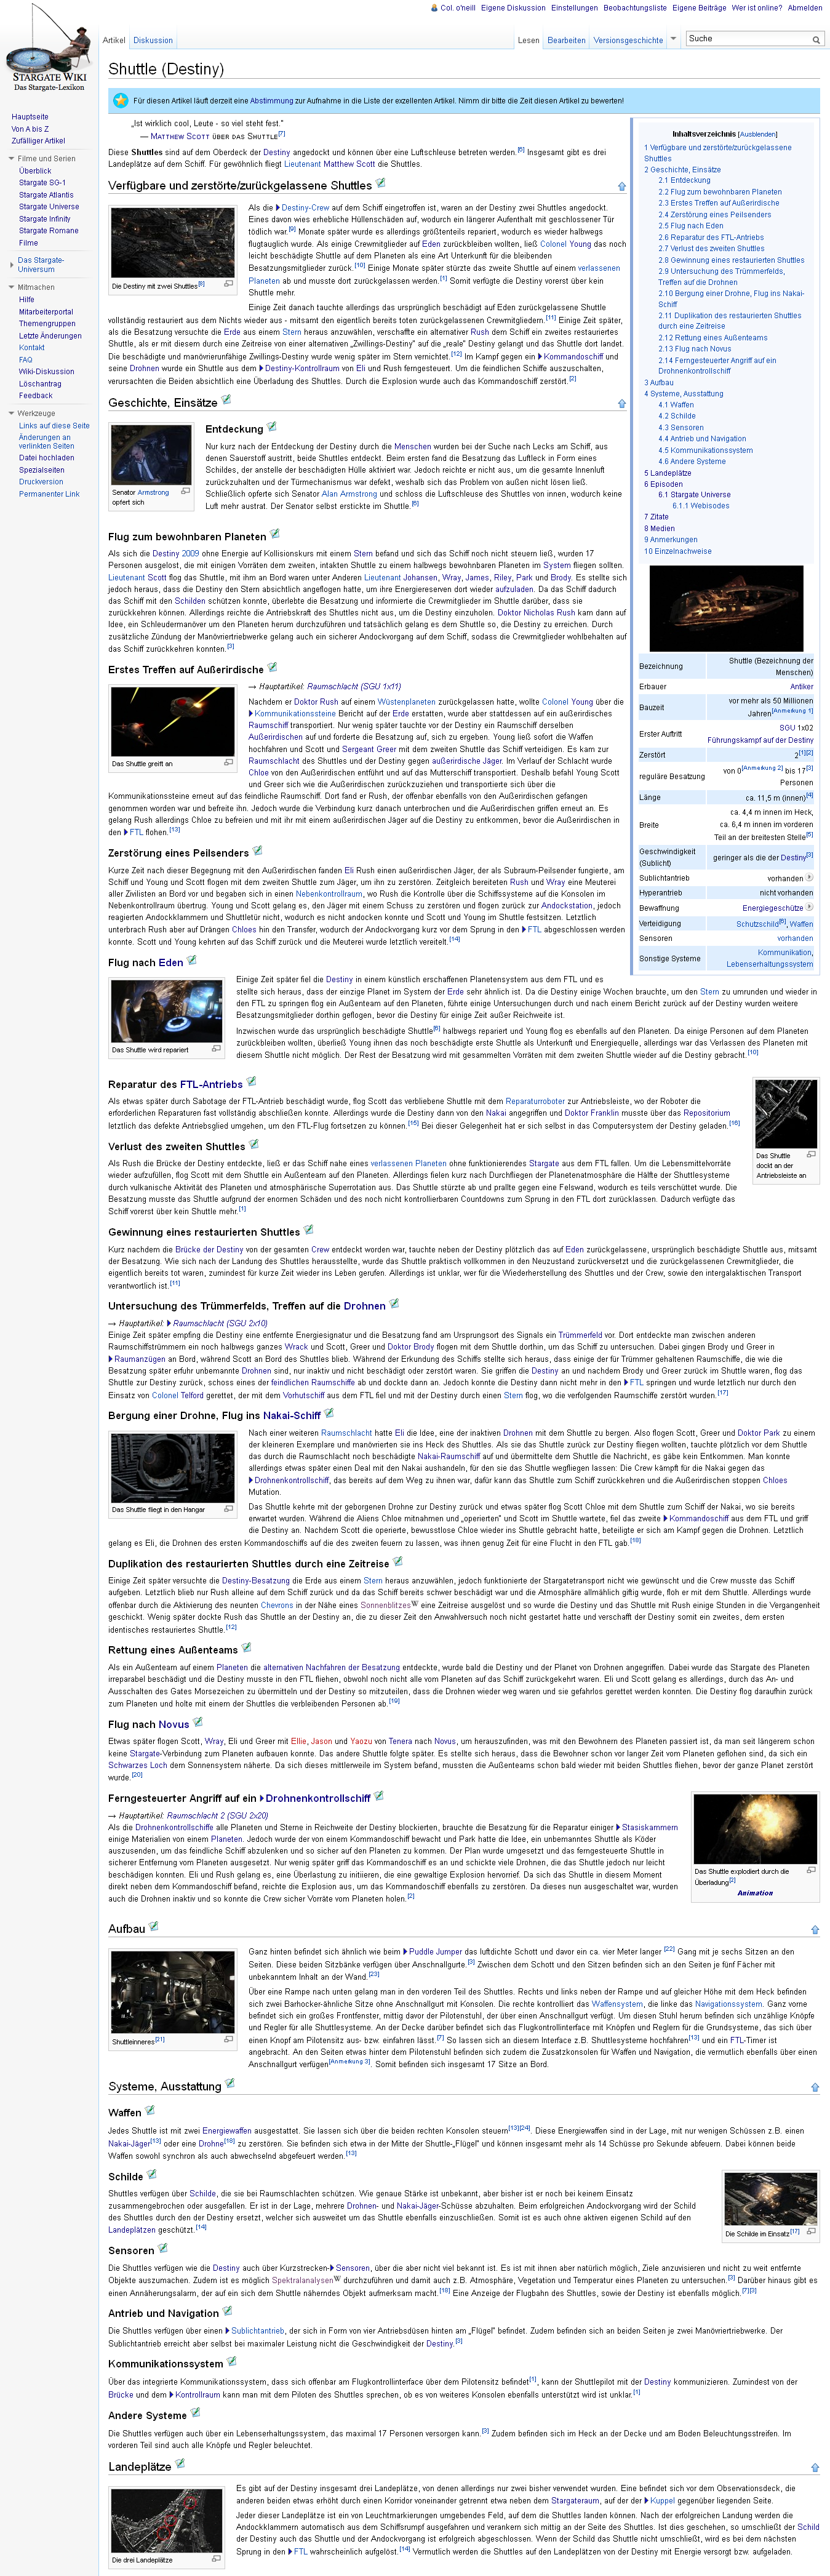Screen dimensions: 830x2576
Task: Click the star icon in the voting banner
Action: pyautogui.click(x=121, y=101)
